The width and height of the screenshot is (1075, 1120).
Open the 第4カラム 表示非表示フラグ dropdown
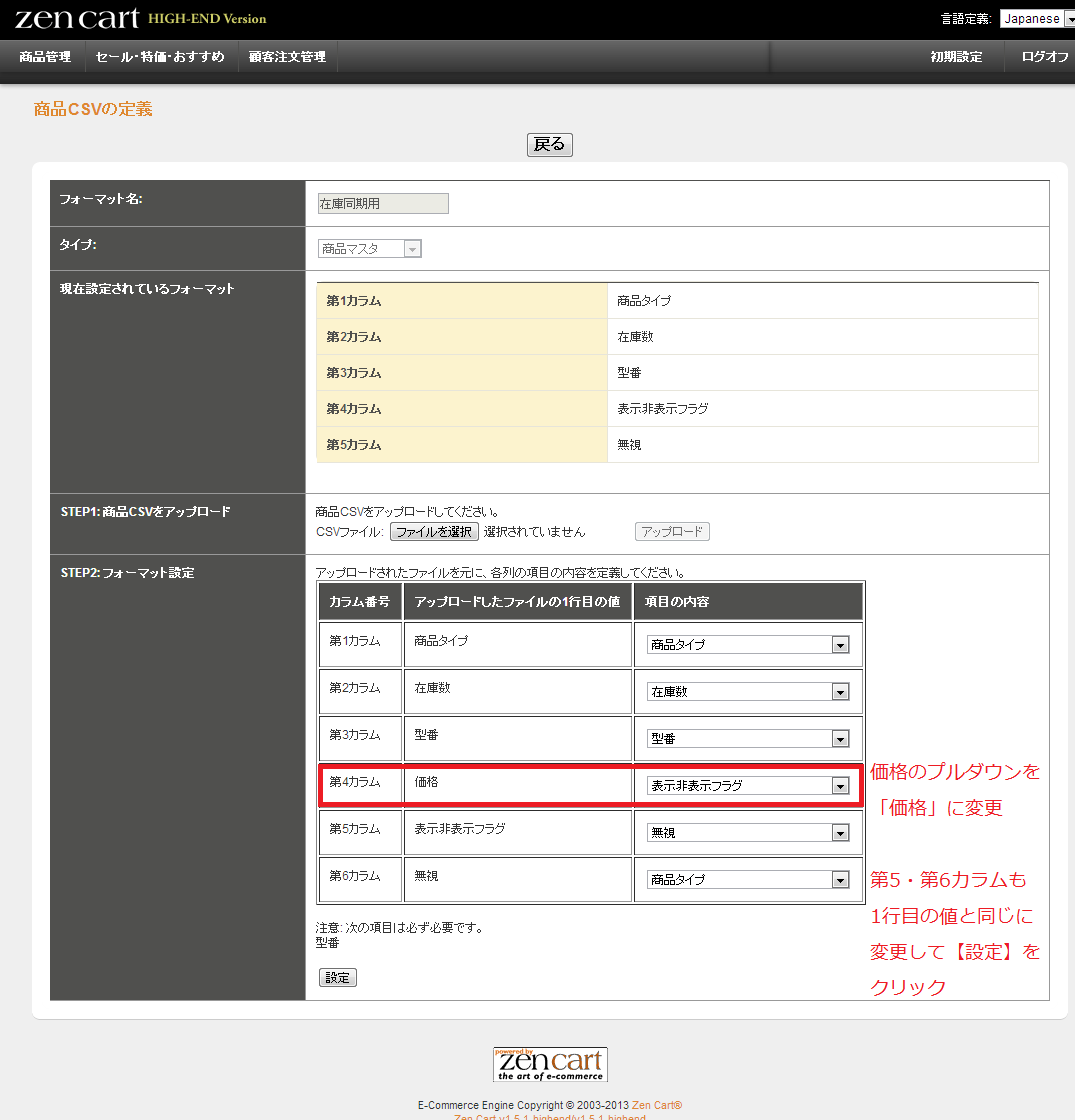tap(748, 786)
